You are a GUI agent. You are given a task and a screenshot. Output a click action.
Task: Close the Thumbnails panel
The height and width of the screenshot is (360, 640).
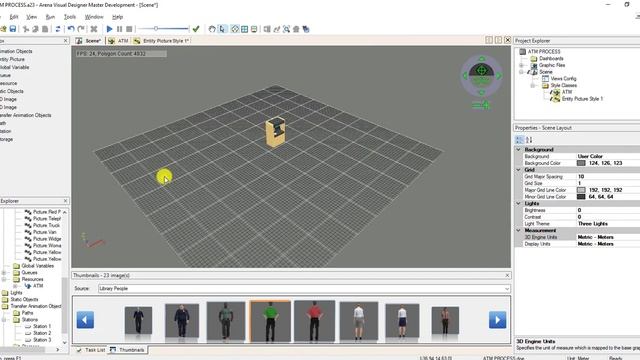point(507,276)
